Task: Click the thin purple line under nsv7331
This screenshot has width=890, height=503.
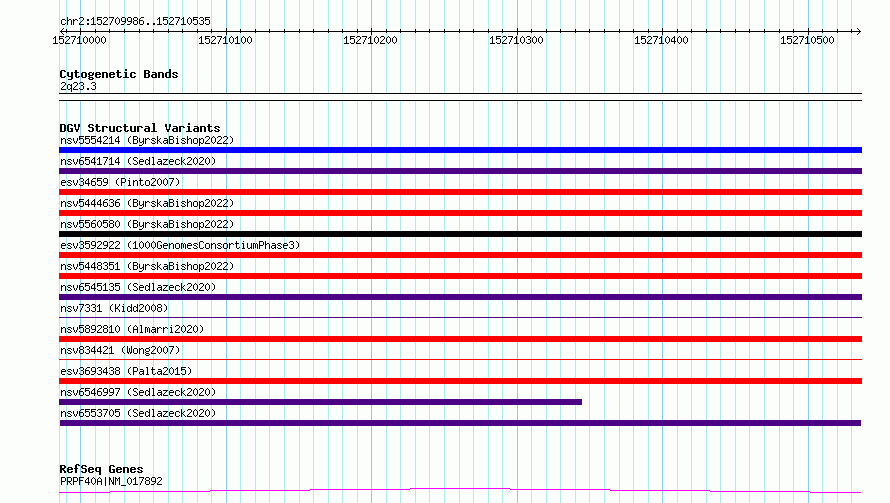Action: pos(460,317)
